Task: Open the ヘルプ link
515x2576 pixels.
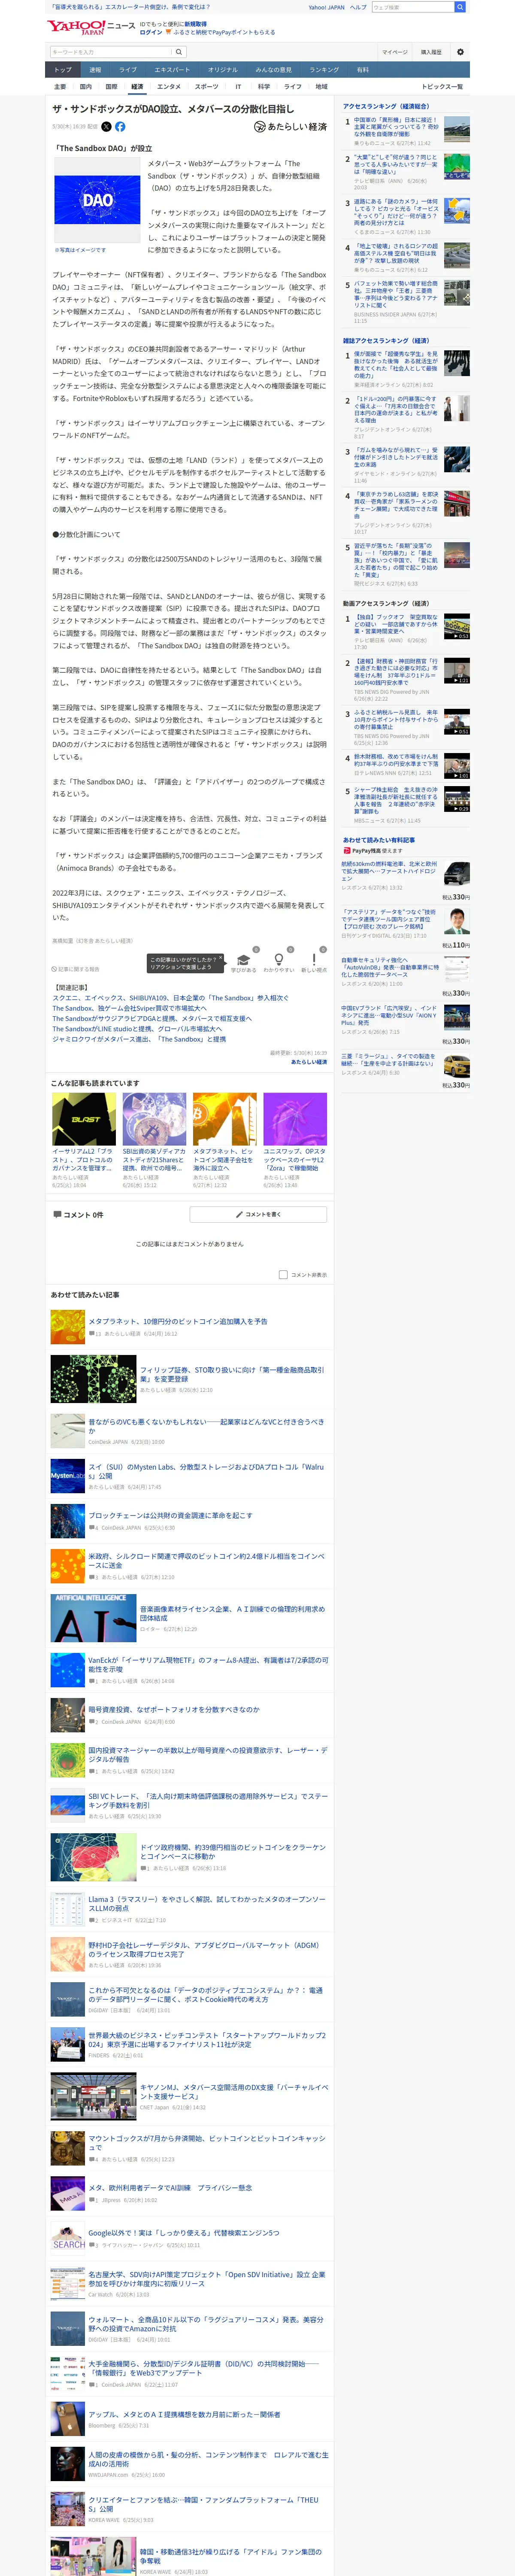Action: pos(358,7)
